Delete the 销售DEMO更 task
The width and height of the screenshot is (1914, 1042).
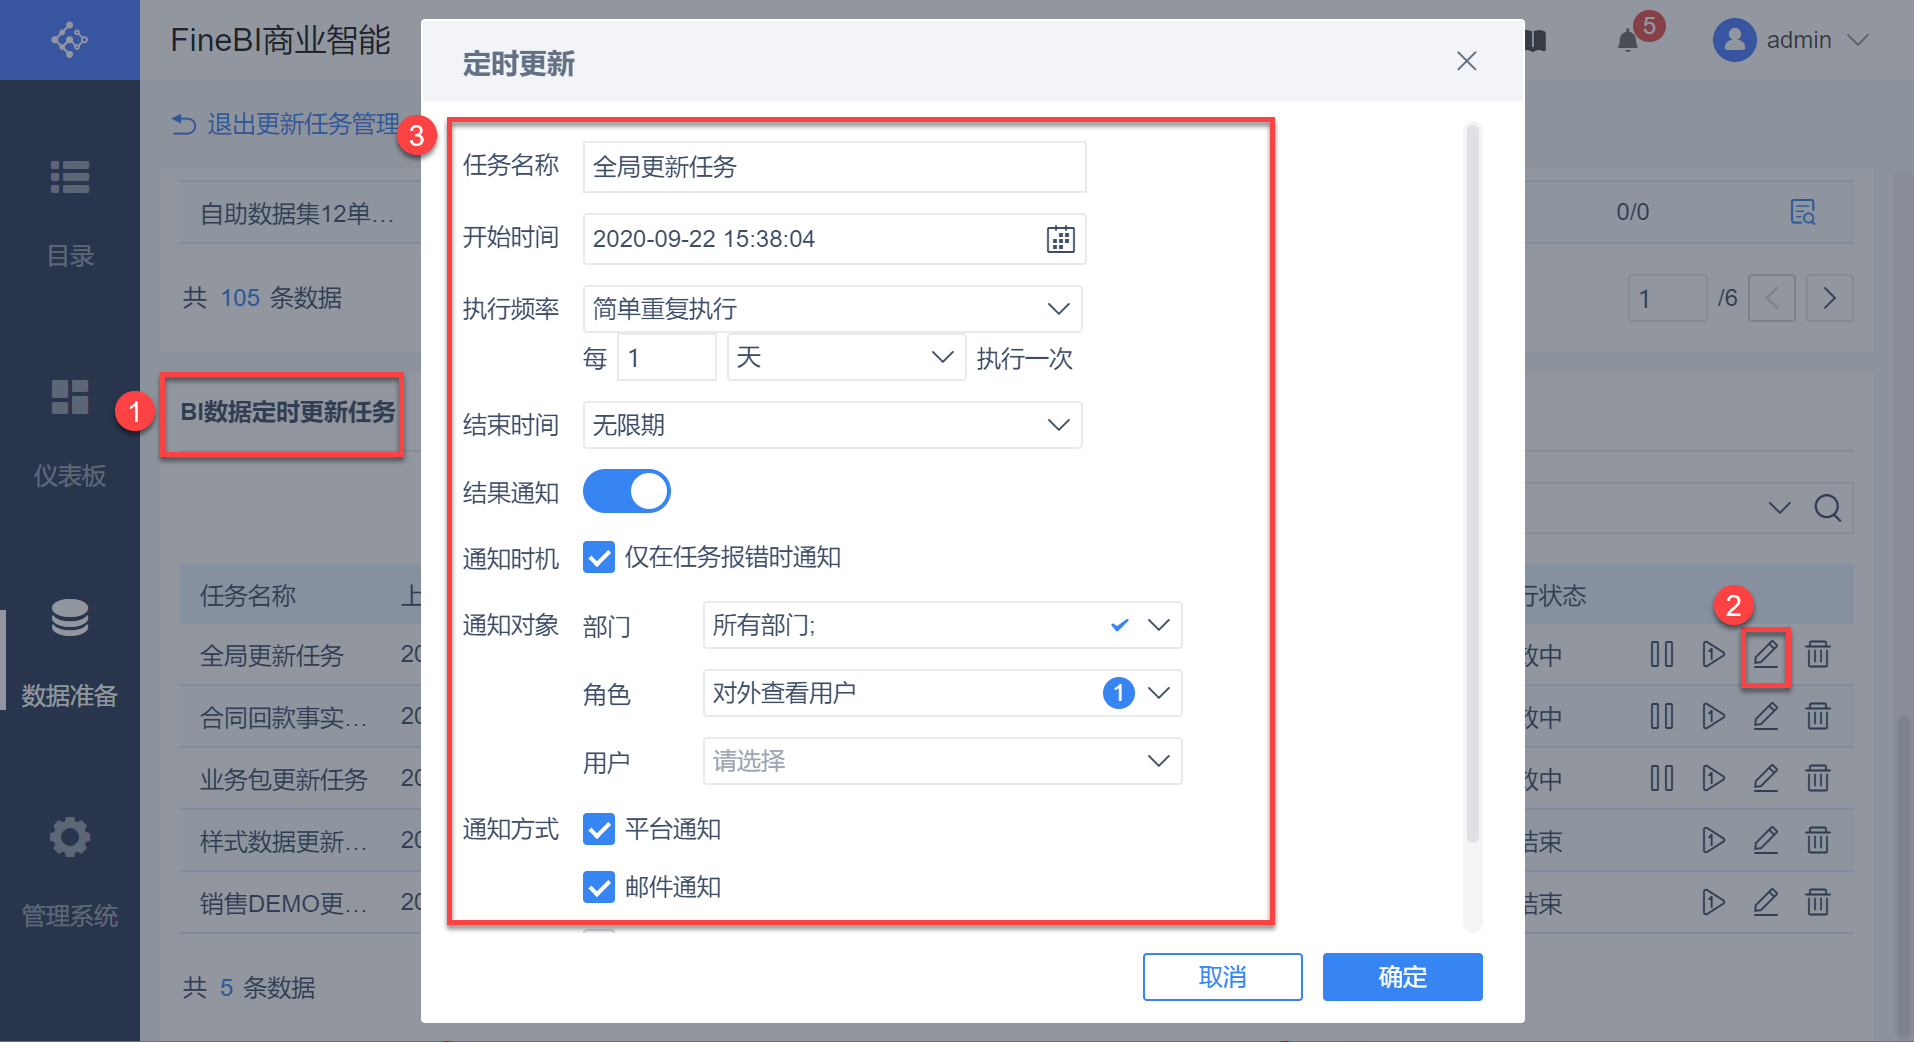click(x=1818, y=903)
